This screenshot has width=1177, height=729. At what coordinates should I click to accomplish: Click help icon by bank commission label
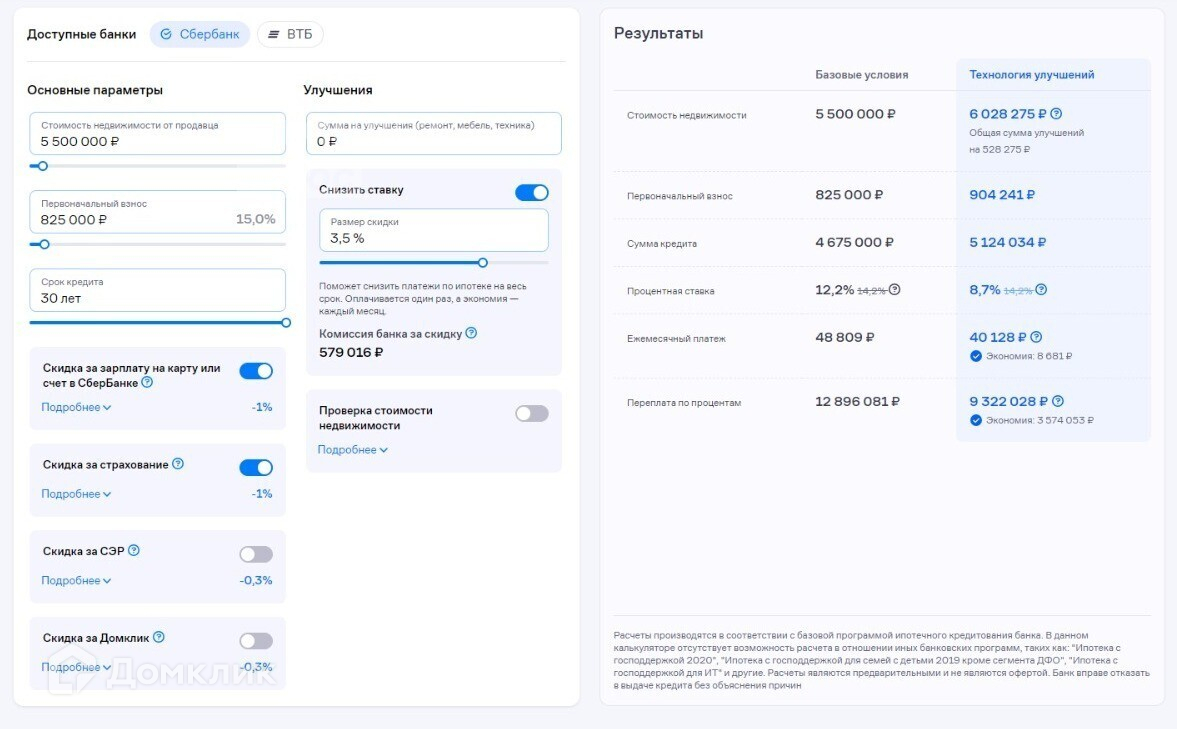(x=471, y=333)
